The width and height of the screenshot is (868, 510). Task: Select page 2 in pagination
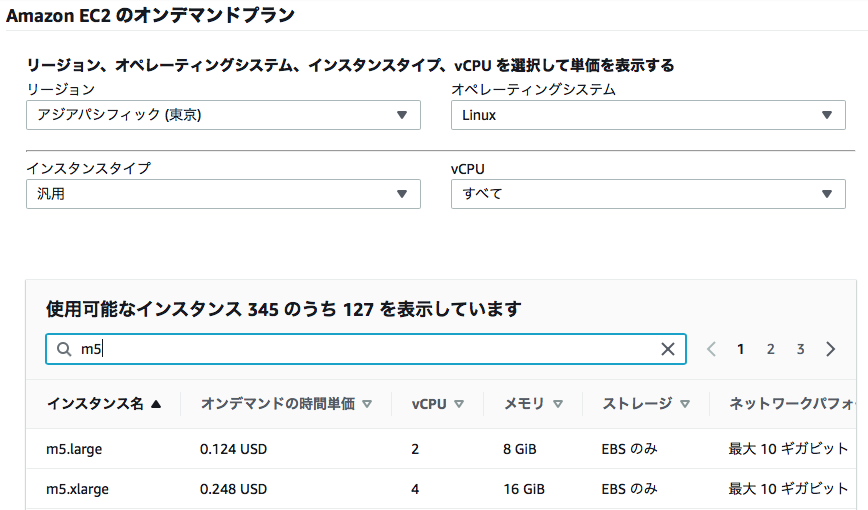pyautogui.click(x=771, y=349)
